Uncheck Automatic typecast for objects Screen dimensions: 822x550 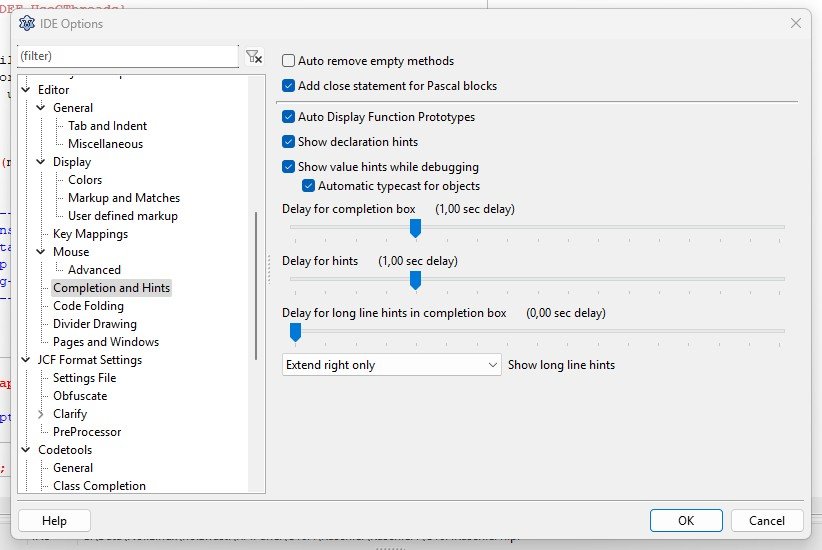[x=309, y=186]
